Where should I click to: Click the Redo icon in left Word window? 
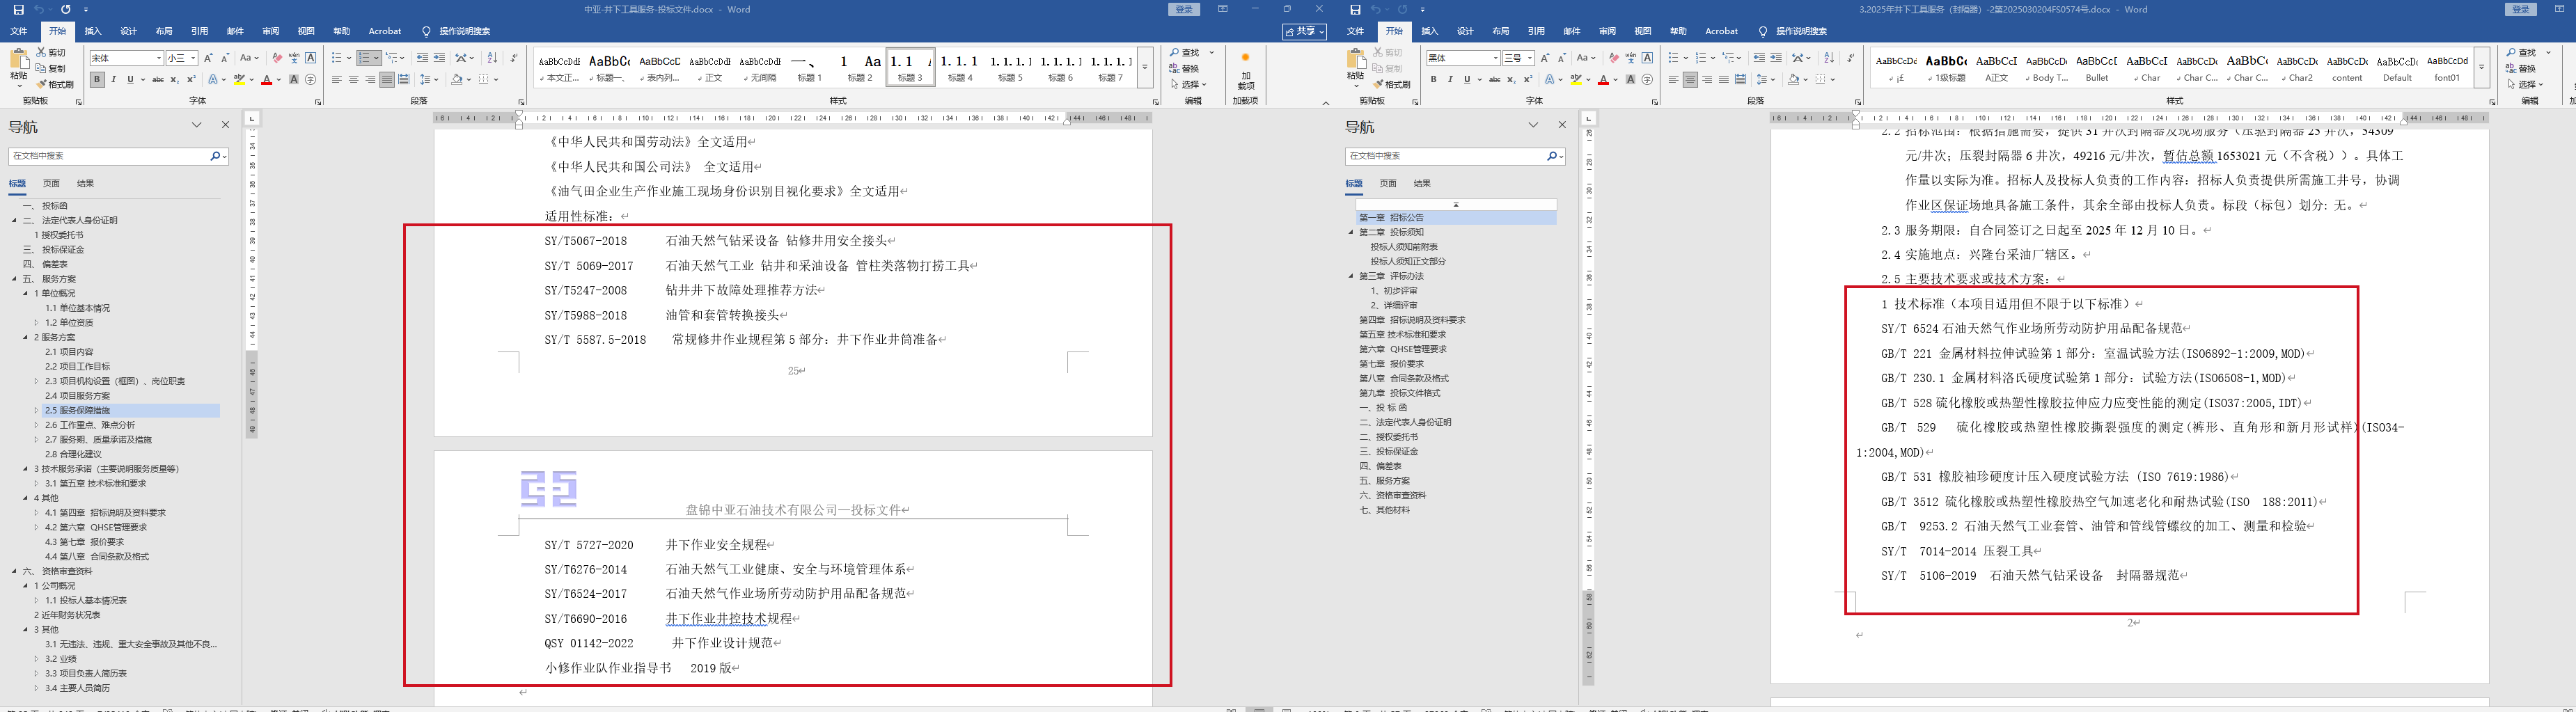66,10
